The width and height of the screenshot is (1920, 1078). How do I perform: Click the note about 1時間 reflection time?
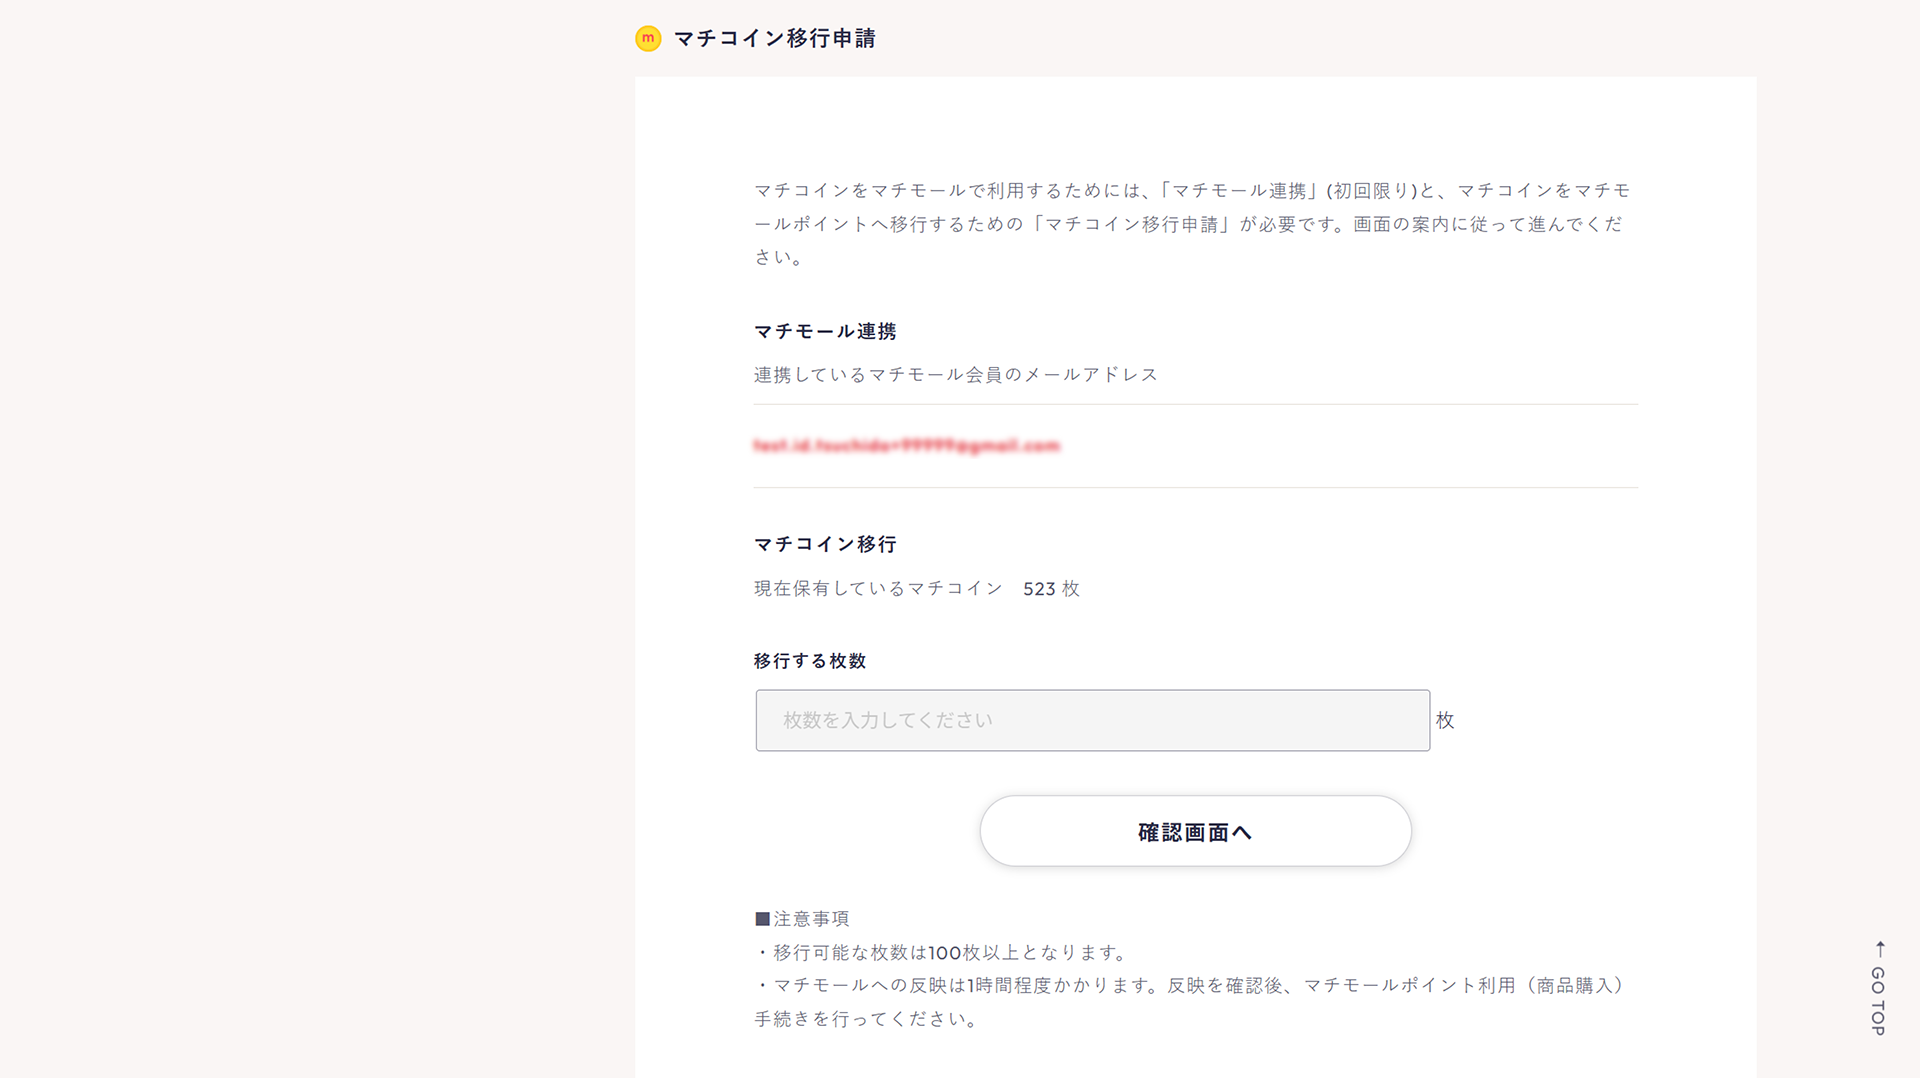1190,985
